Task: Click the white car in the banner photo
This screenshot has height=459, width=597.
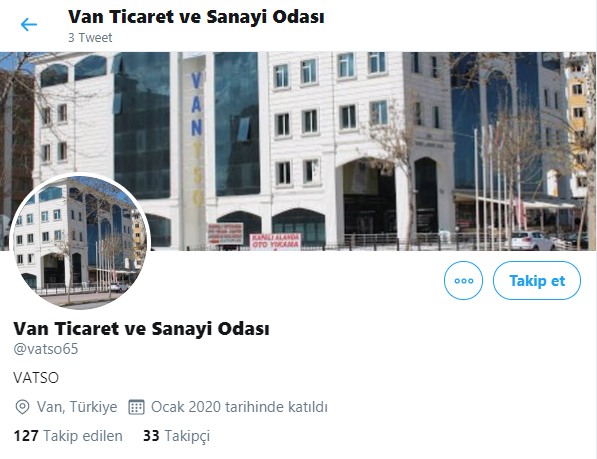Action: pyautogui.click(x=532, y=241)
